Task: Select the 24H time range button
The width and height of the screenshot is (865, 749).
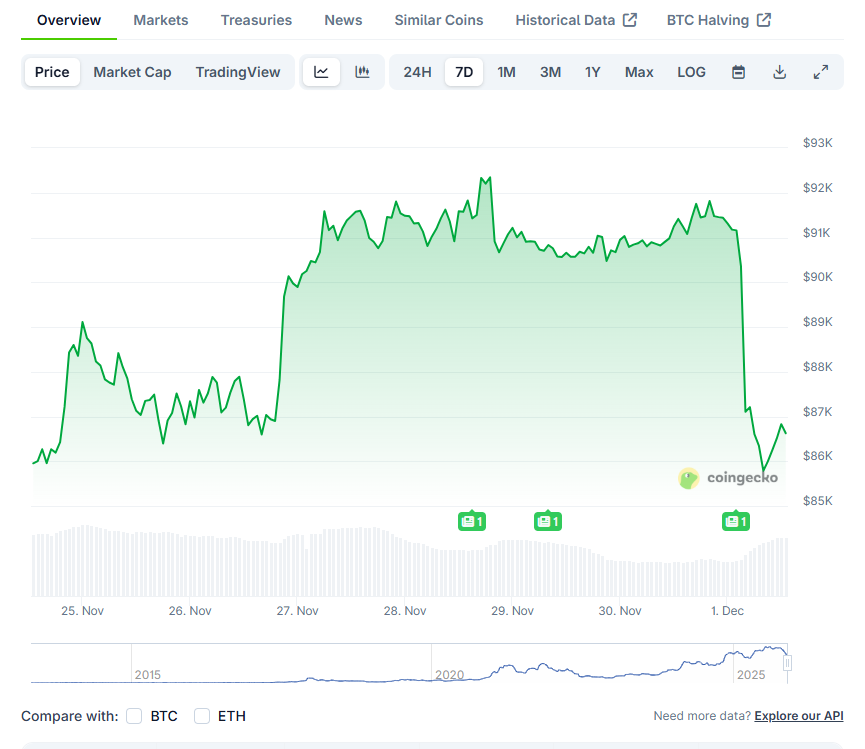Action: coord(417,71)
